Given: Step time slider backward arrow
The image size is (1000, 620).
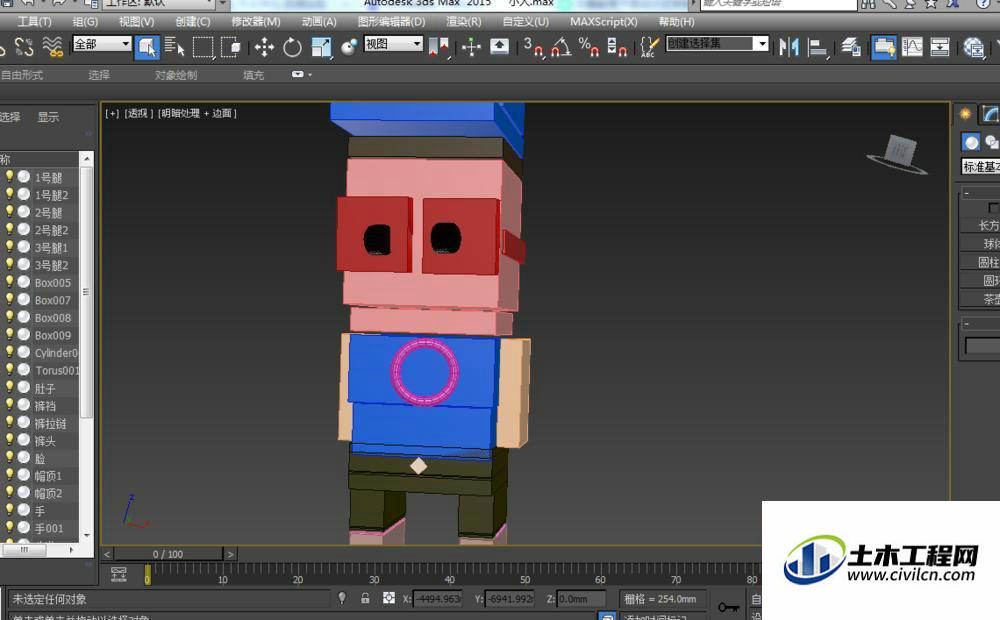Looking at the screenshot, I should pyautogui.click(x=107, y=554).
